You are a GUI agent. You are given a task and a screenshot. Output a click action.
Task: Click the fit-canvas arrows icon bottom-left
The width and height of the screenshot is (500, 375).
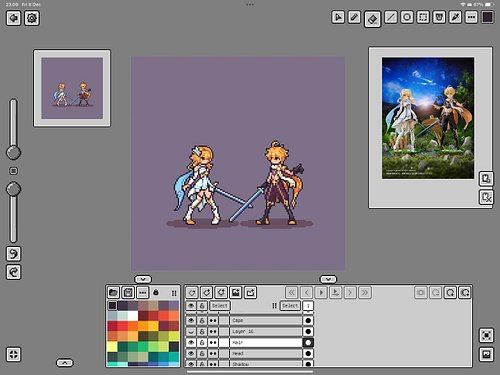pos(14,354)
